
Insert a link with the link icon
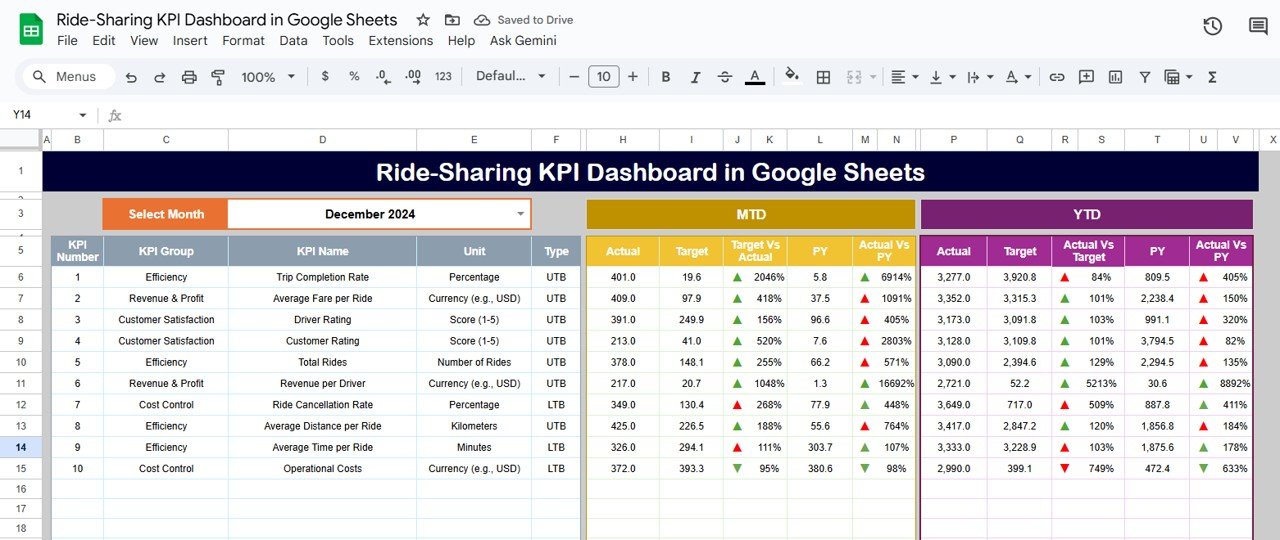[1056, 77]
